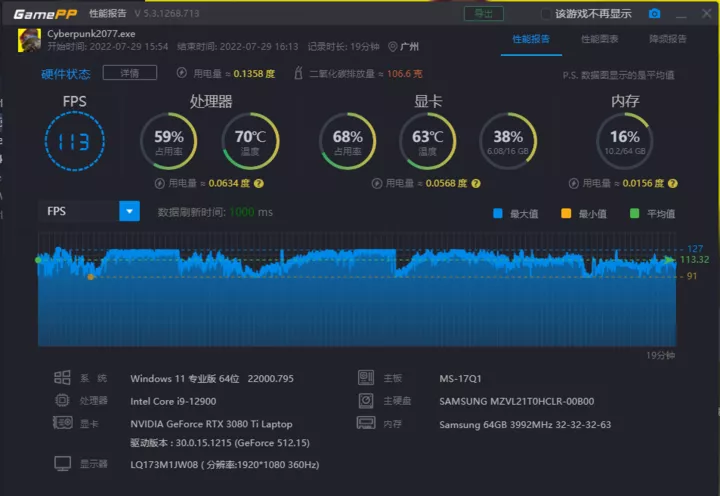Image resolution: width=720 pixels, height=496 pixels.
Task: Click the Cyberpunk2077 game thumbnail
Action: point(29,40)
